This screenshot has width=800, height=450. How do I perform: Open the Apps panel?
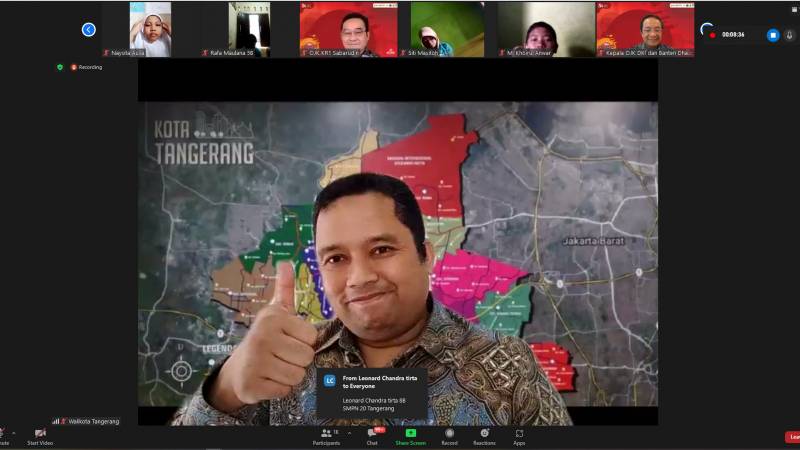pos(519,435)
